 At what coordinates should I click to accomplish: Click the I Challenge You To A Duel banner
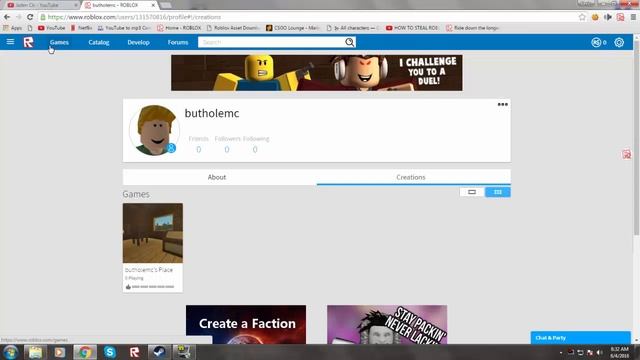pos(317,73)
